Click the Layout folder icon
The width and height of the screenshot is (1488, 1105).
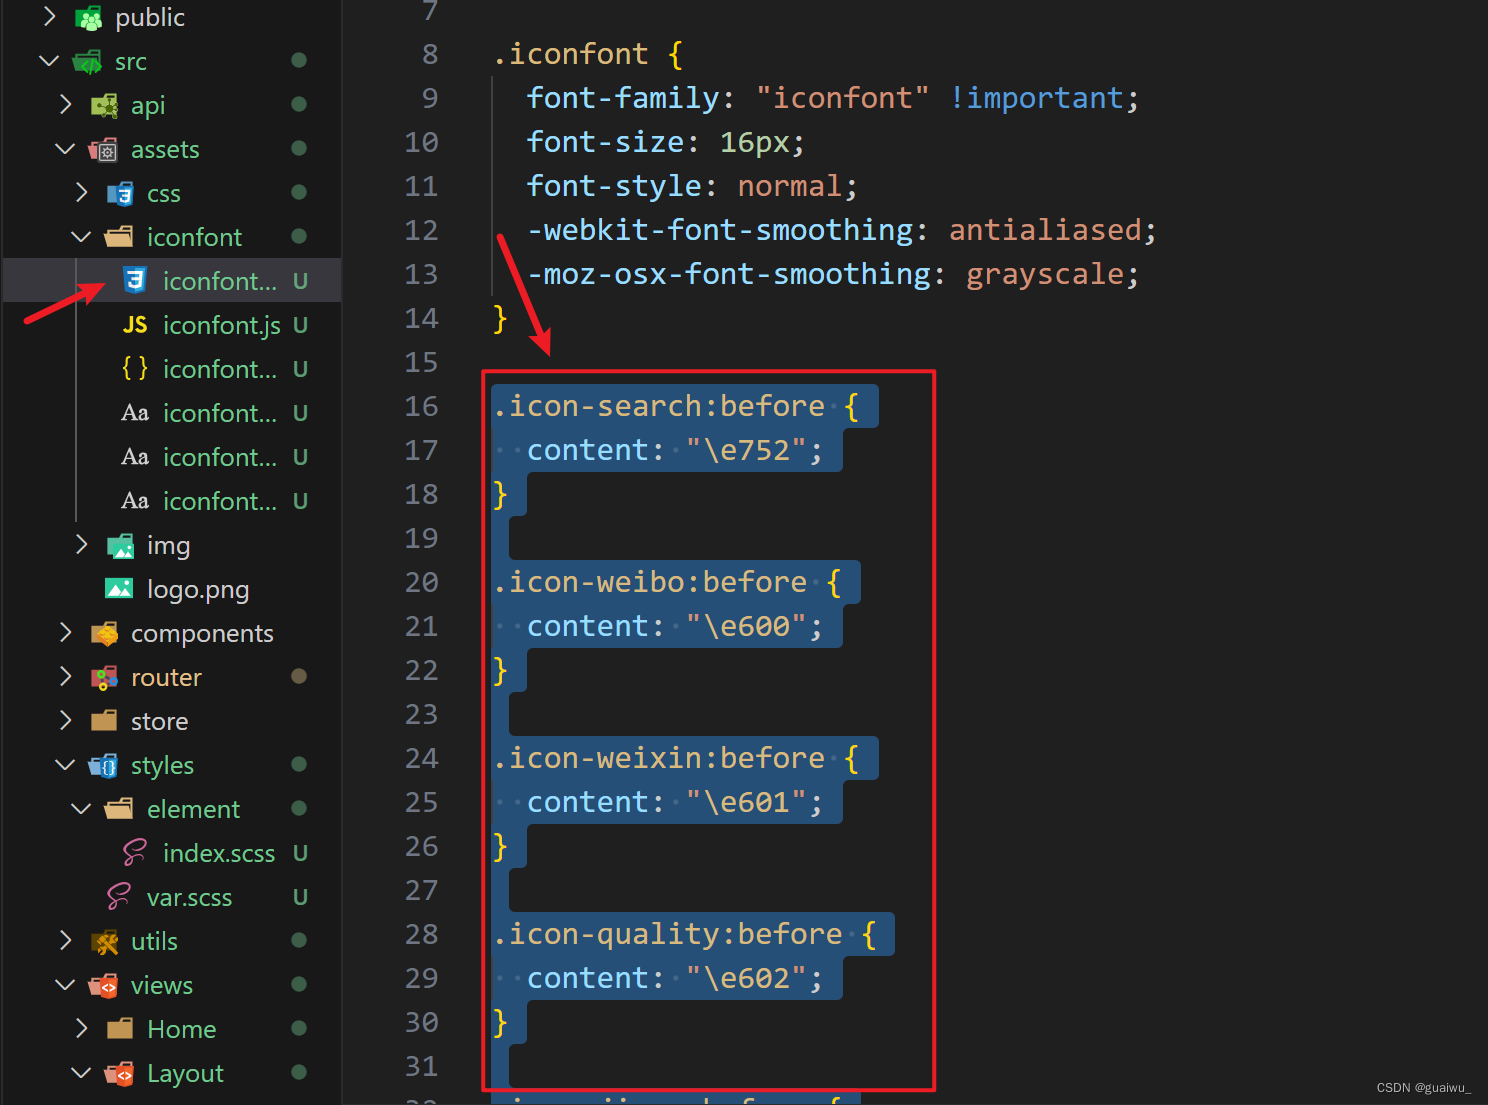pos(120,1073)
